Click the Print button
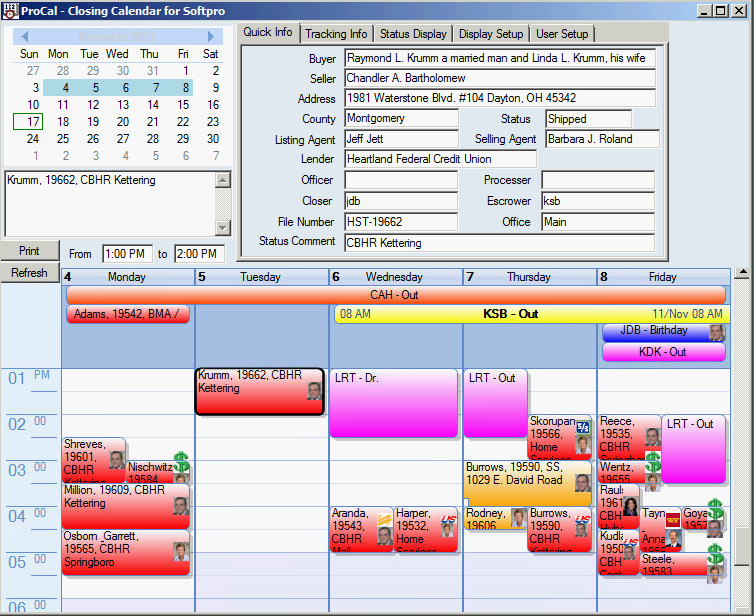The image size is (754, 616). coord(29,251)
